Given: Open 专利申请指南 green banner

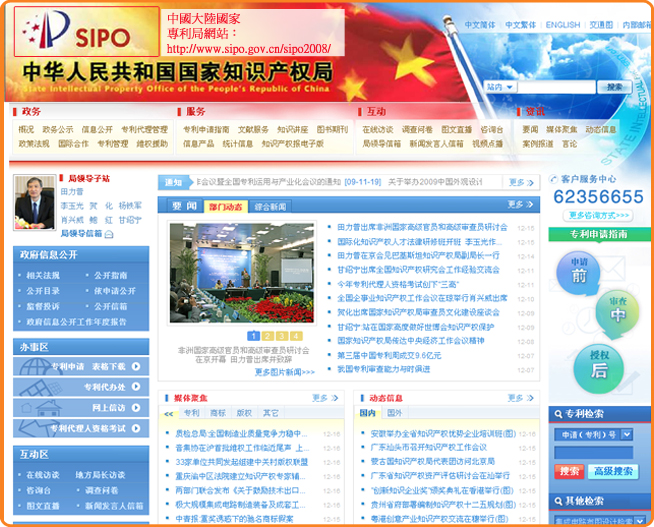Looking at the screenshot, I should pyautogui.click(x=599, y=234).
